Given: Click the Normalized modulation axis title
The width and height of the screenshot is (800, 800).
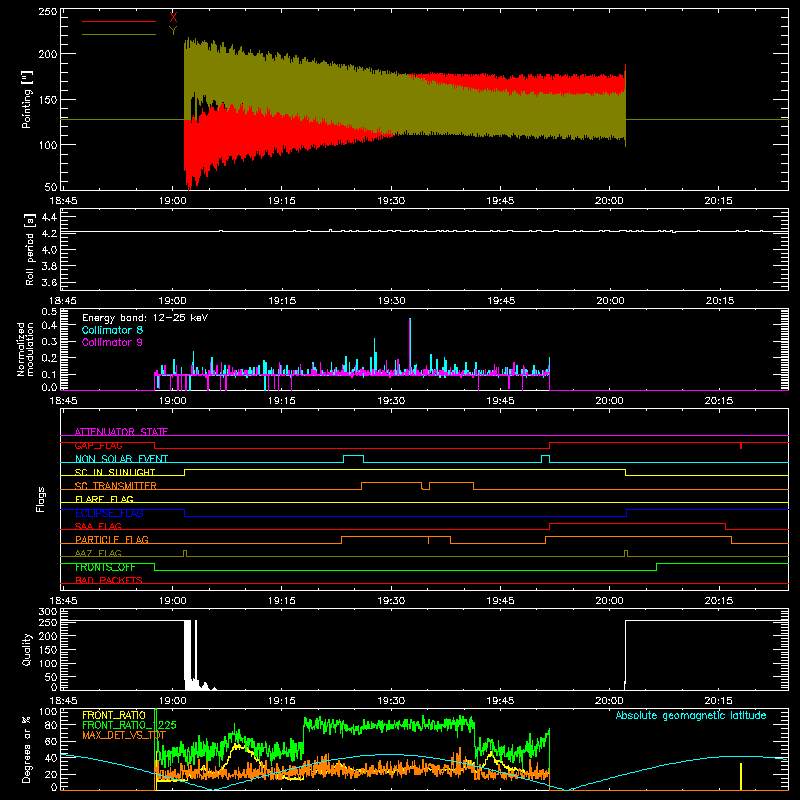Looking at the screenshot, I should click(x=25, y=349).
